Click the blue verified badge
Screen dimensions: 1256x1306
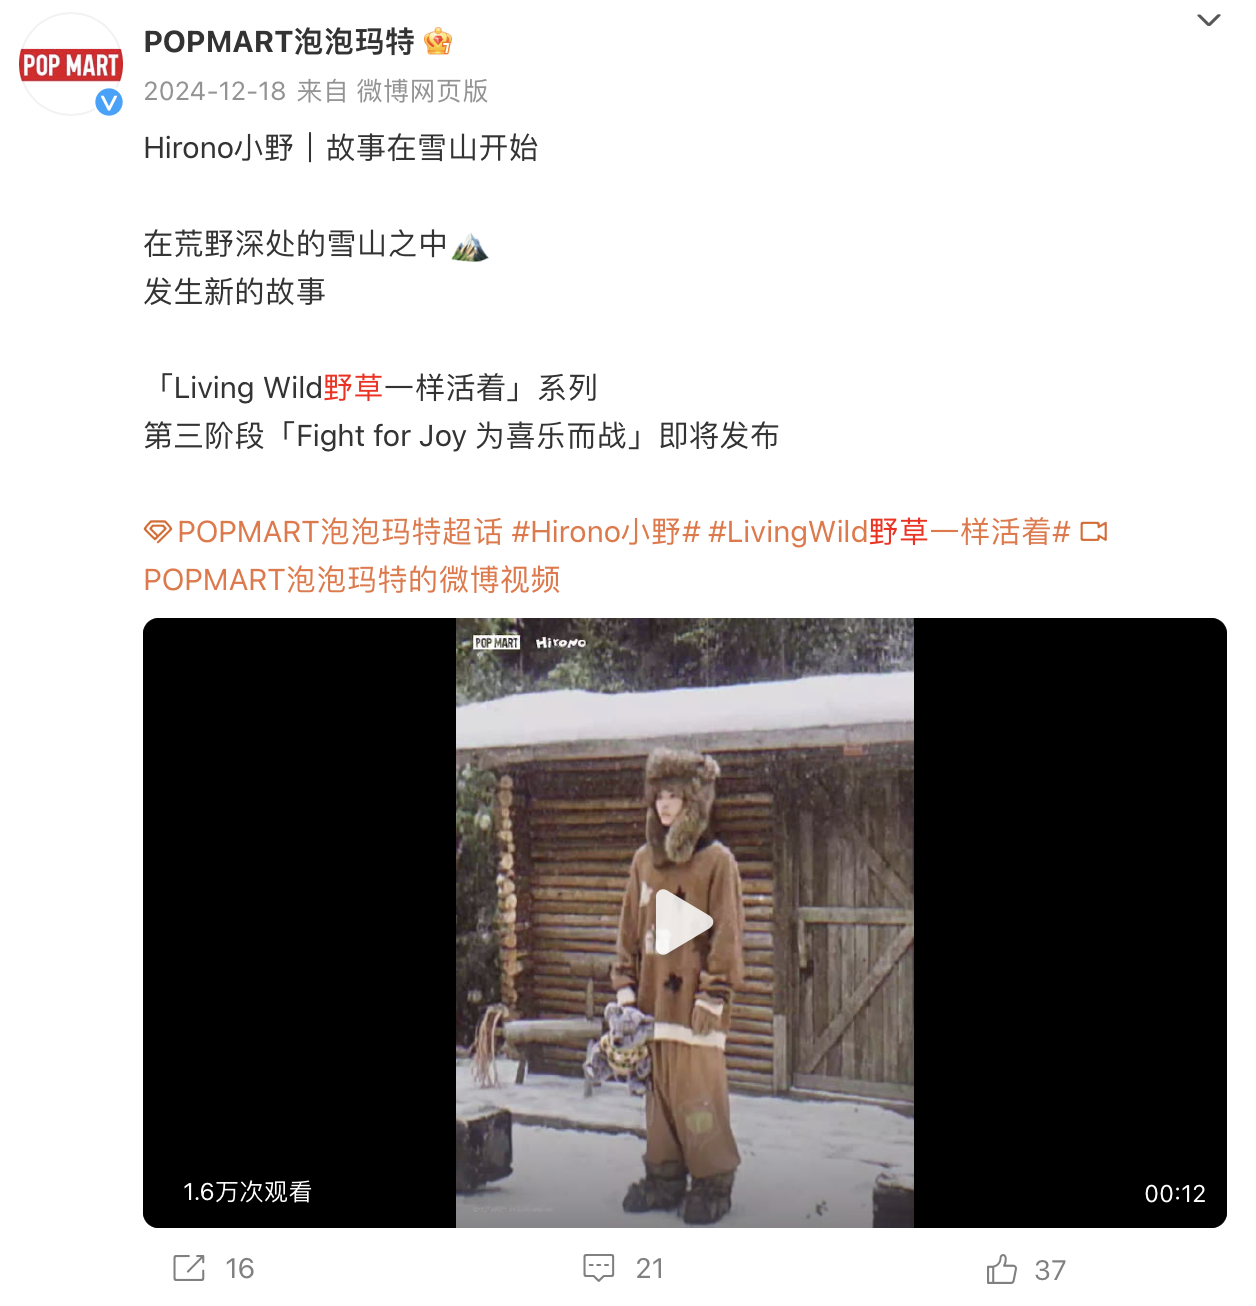(109, 102)
